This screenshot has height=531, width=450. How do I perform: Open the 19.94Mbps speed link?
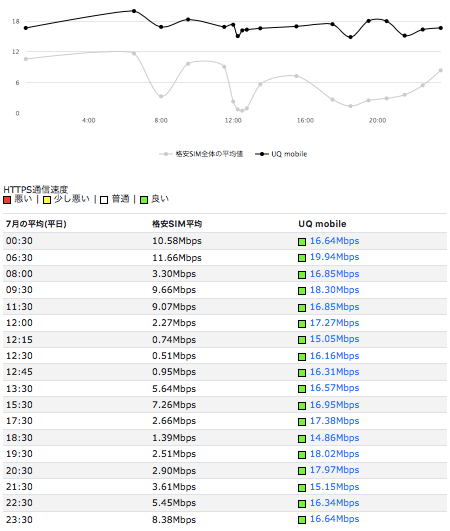334,257
